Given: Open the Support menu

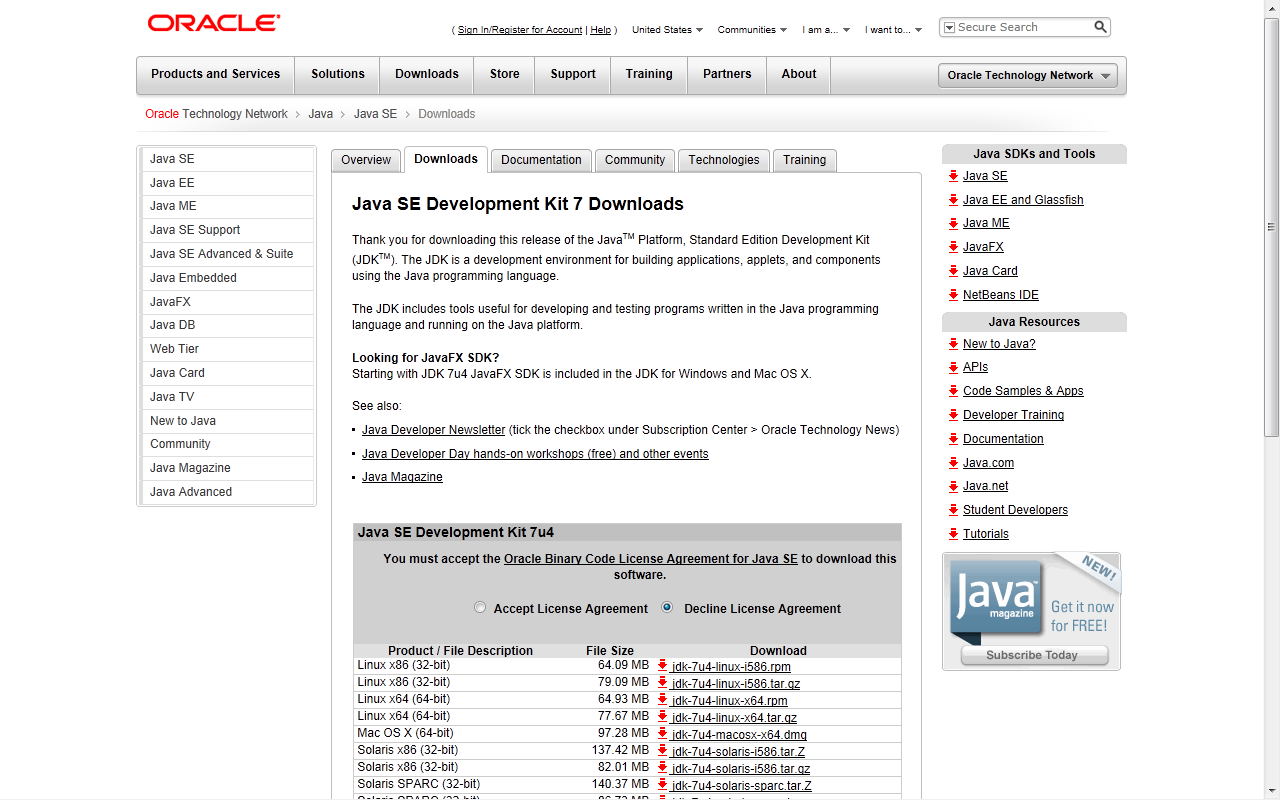Looking at the screenshot, I should coord(573,74).
